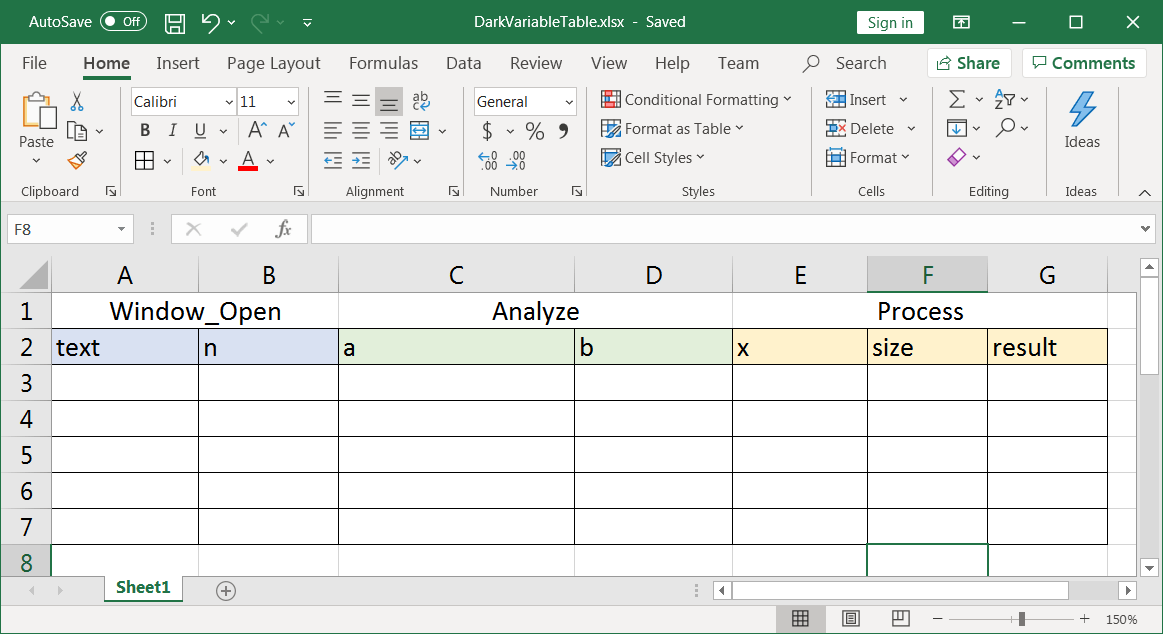This screenshot has width=1163, height=634.
Task: Expand Conditional Formatting menu
Action: pos(787,99)
